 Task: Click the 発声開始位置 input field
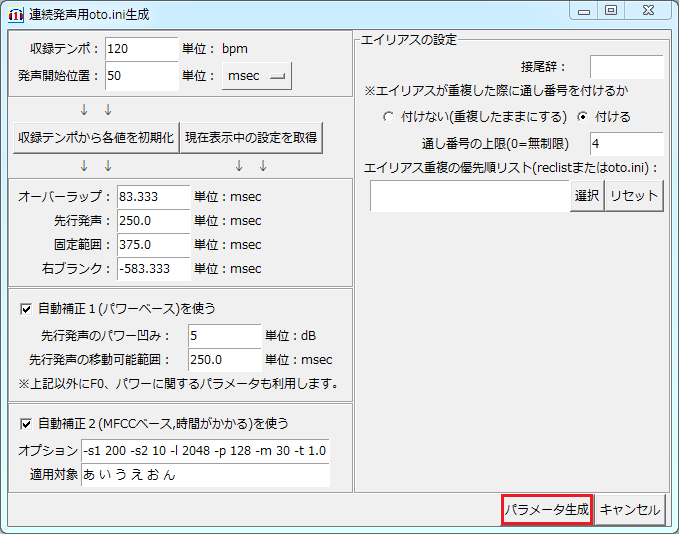click(142, 76)
